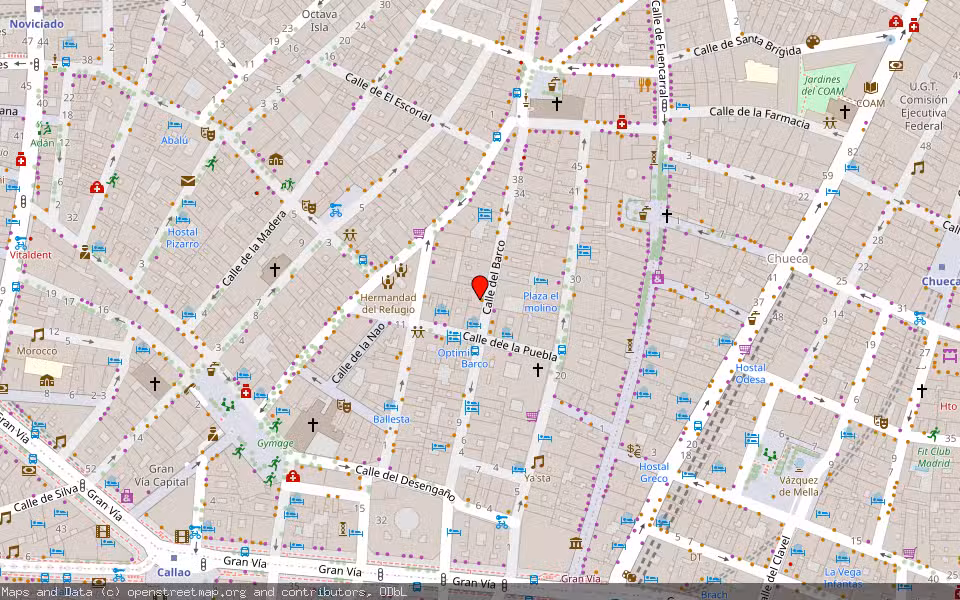Select the church cross below Calle dee la Puebla
Viewport: 960px width, 600px height.
tap(538, 369)
